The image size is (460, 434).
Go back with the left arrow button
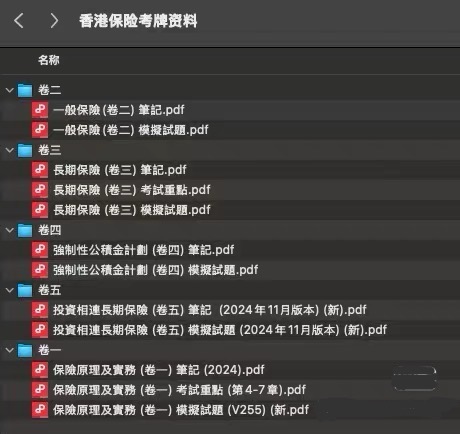coord(19,21)
